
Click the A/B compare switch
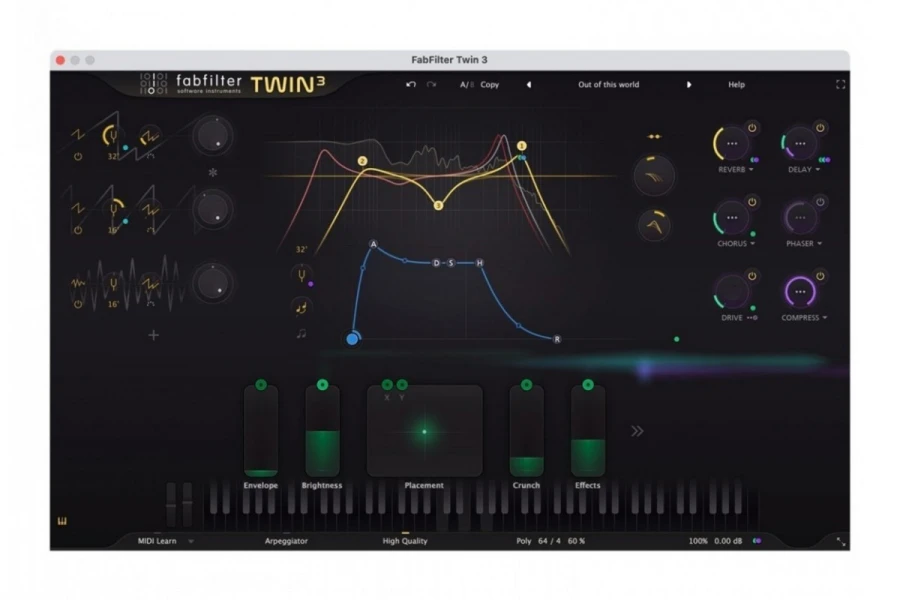click(x=467, y=84)
